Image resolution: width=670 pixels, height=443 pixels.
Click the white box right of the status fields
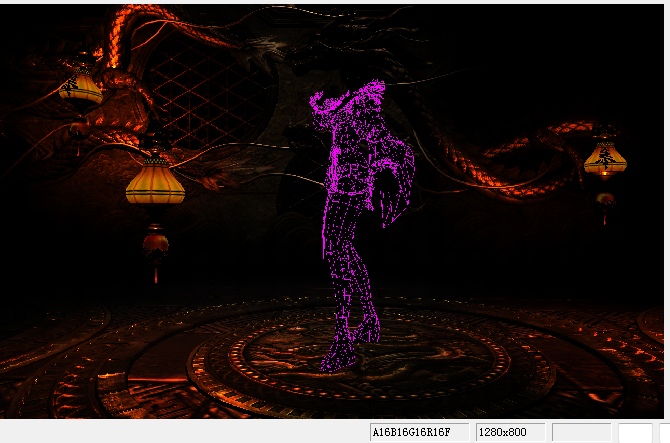click(x=635, y=433)
